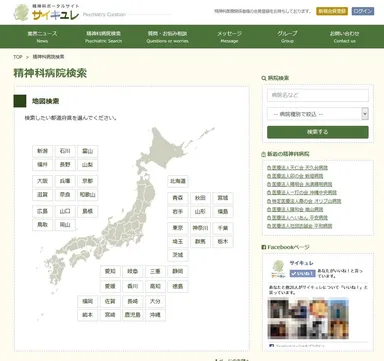384x361 pixels.
Task: Select 滋賀 prefecture button
Action: coord(42,195)
